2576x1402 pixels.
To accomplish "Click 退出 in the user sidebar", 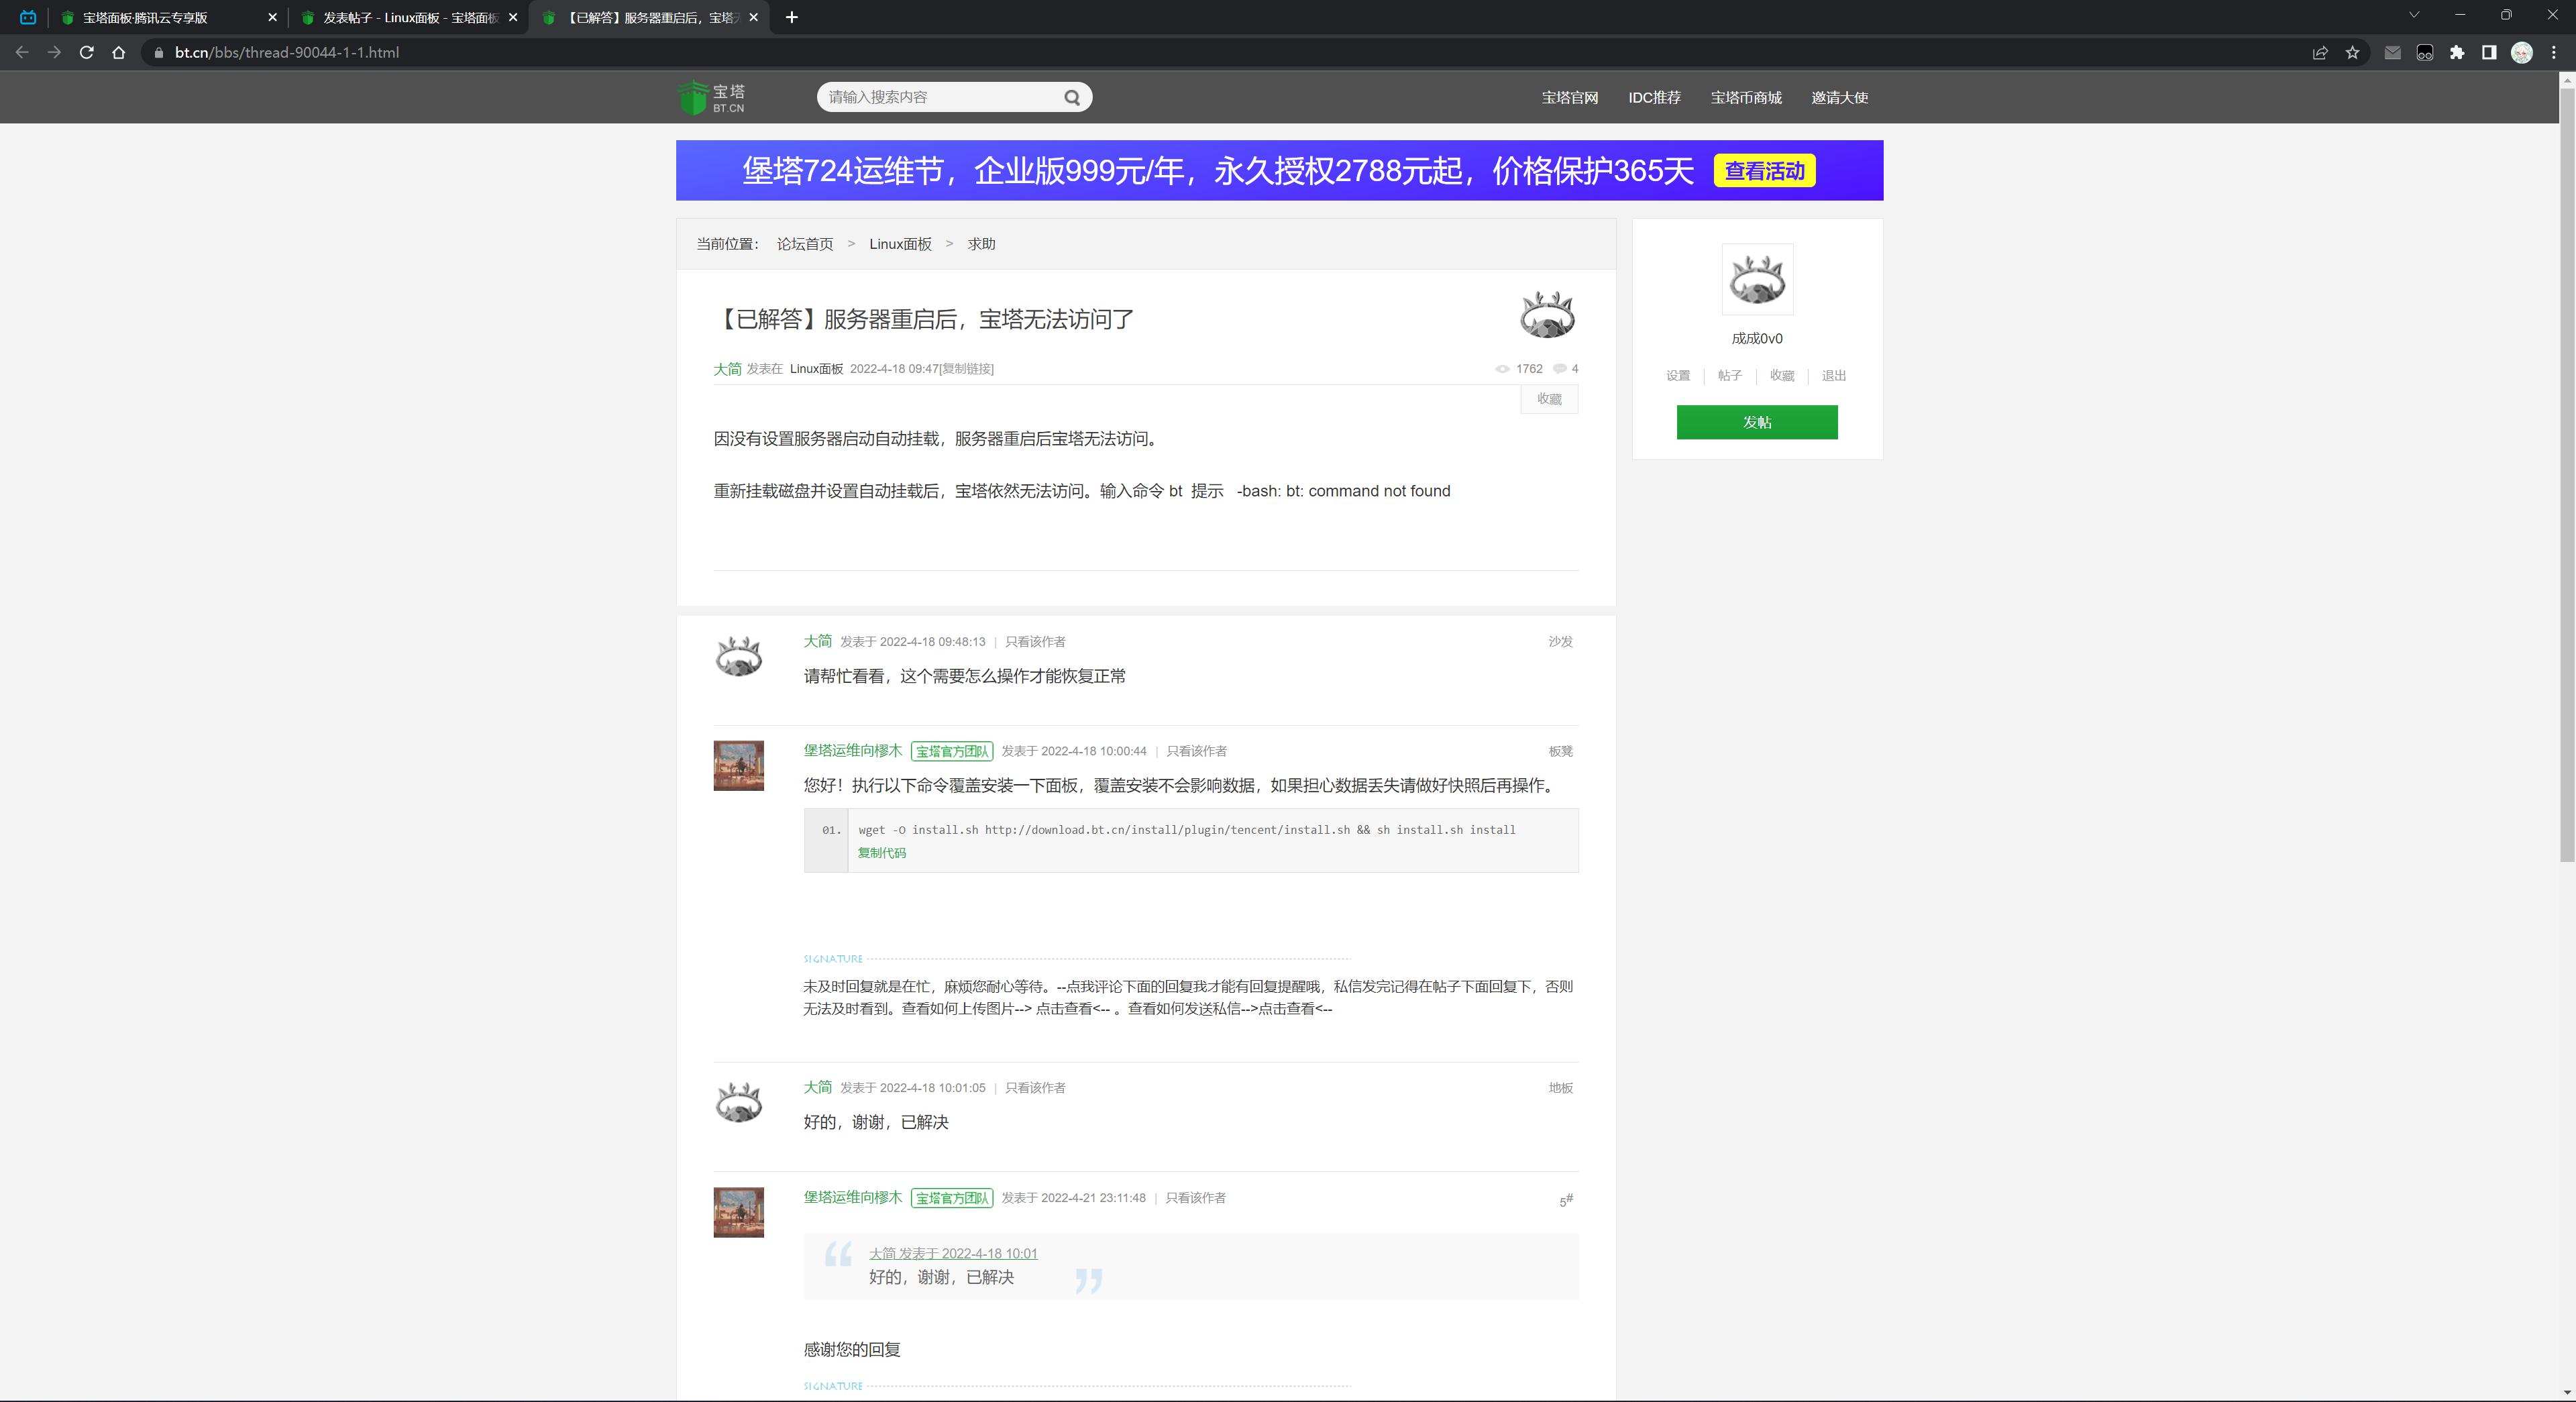I will click(x=1834, y=376).
